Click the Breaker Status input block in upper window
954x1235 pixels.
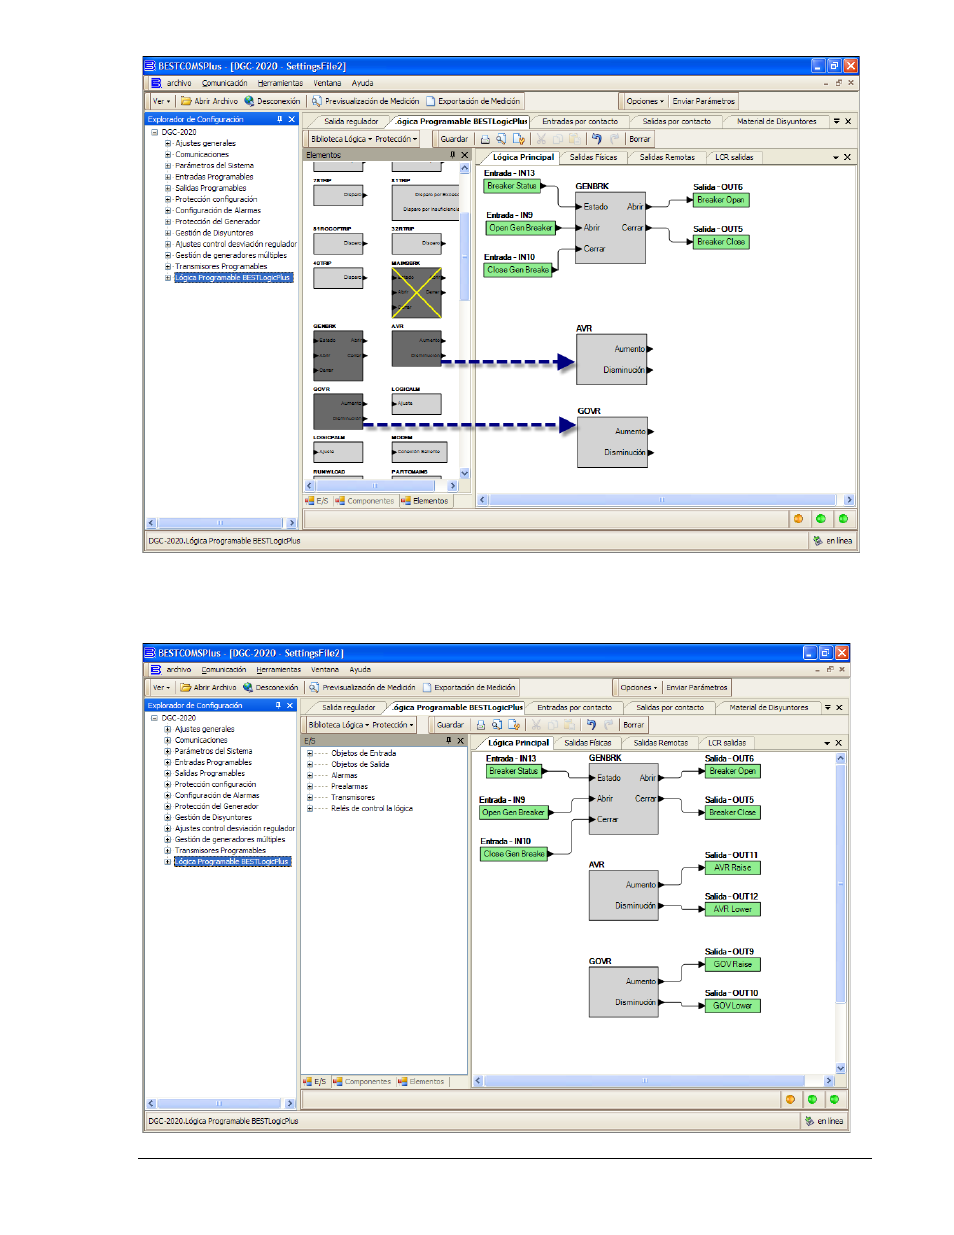tap(512, 186)
